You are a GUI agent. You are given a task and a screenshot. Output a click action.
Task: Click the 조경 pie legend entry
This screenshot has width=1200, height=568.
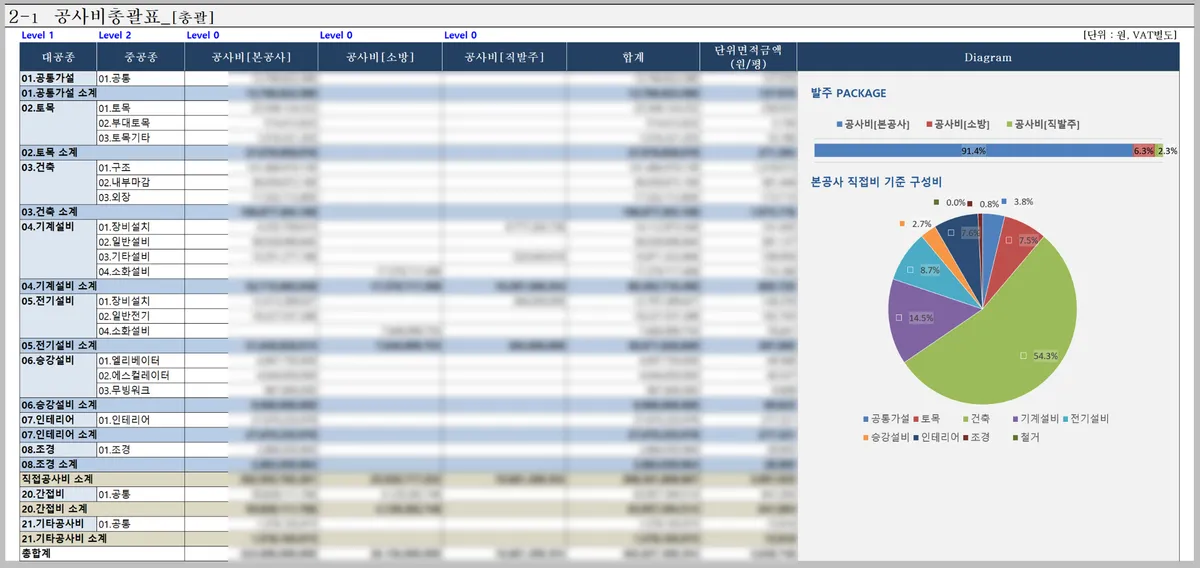pyautogui.click(x=975, y=437)
